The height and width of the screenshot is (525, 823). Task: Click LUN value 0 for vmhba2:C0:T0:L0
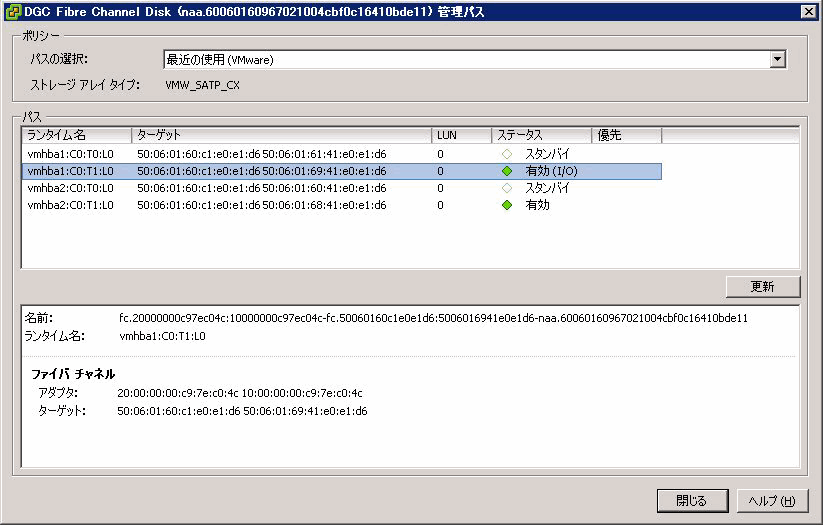(440, 188)
